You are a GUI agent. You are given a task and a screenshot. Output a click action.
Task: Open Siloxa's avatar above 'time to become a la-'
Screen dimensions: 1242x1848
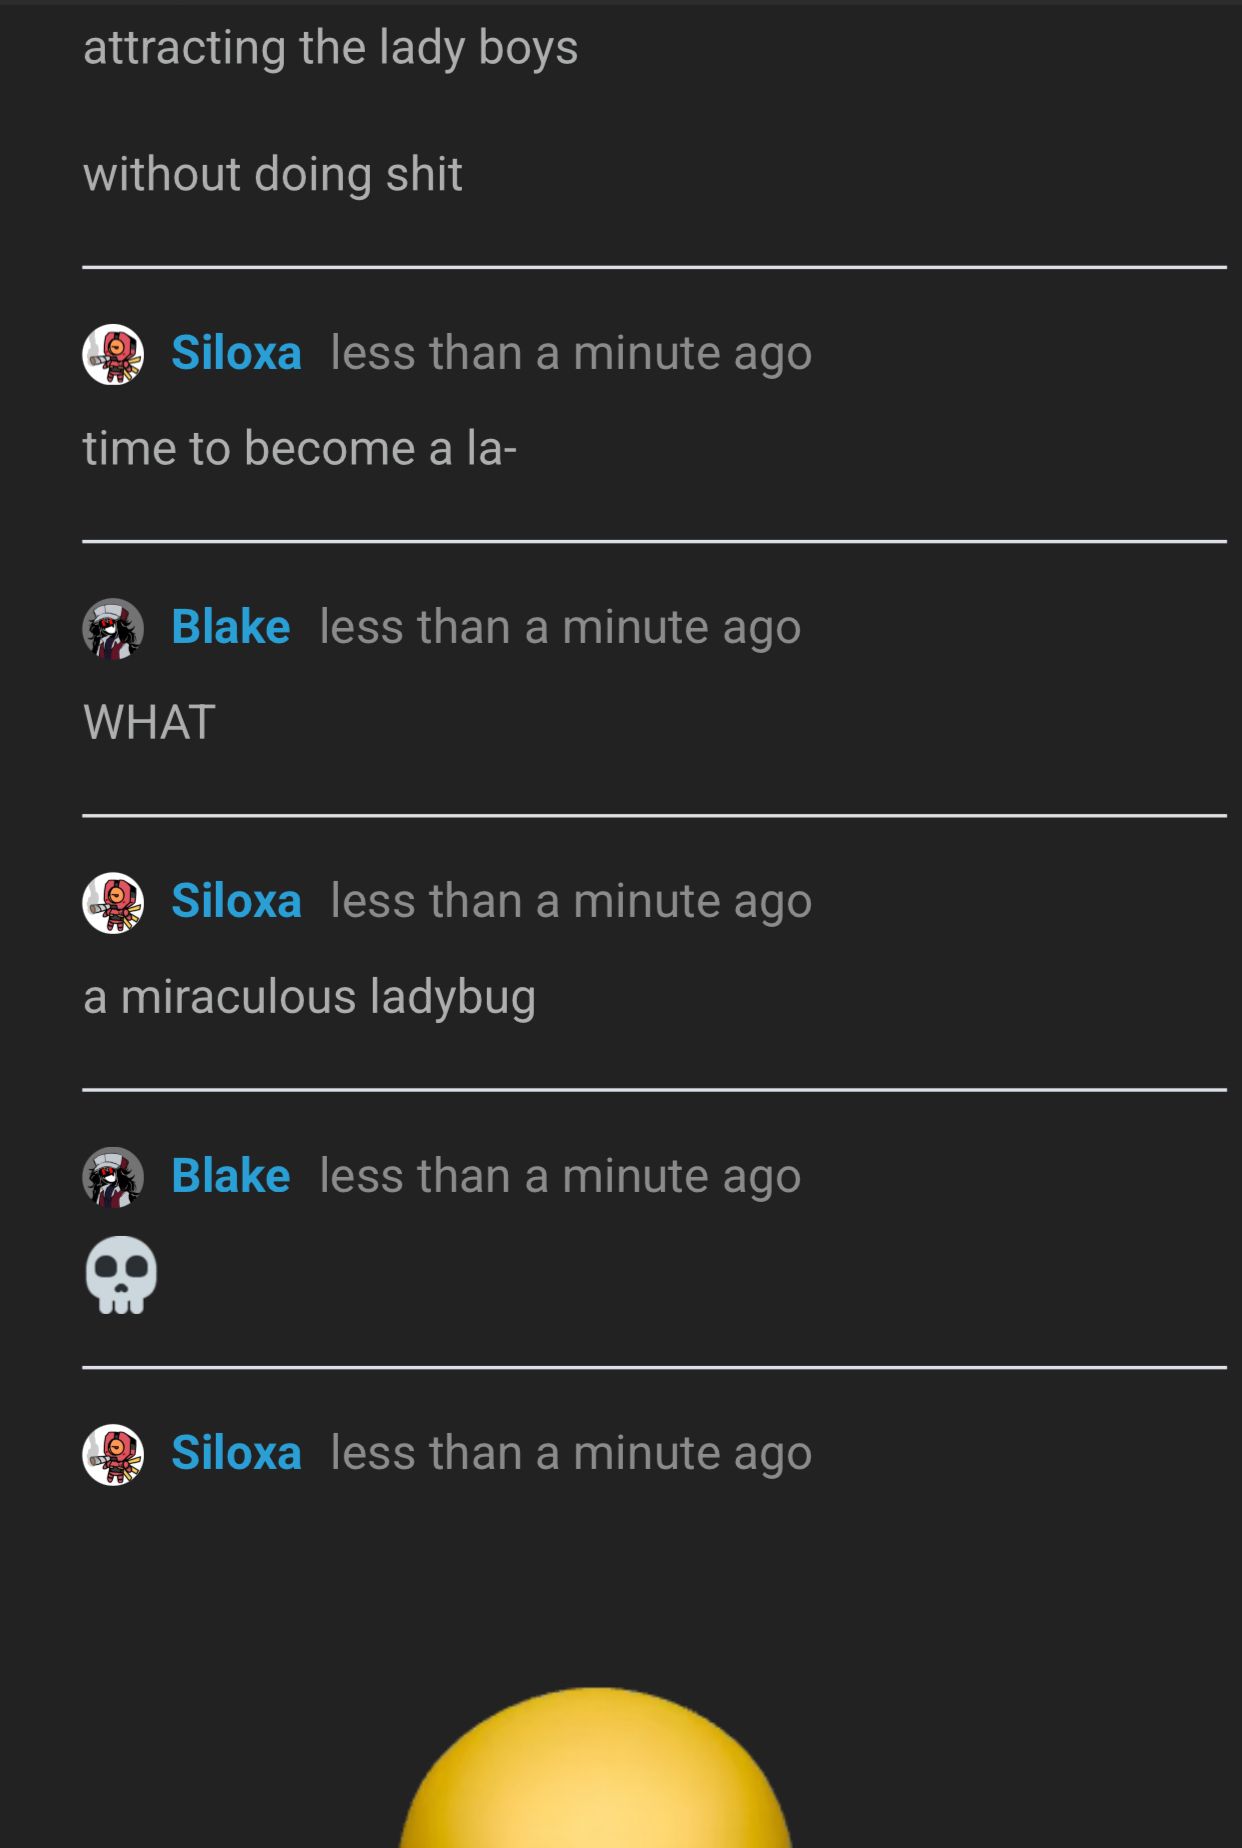pyautogui.click(x=113, y=355)
